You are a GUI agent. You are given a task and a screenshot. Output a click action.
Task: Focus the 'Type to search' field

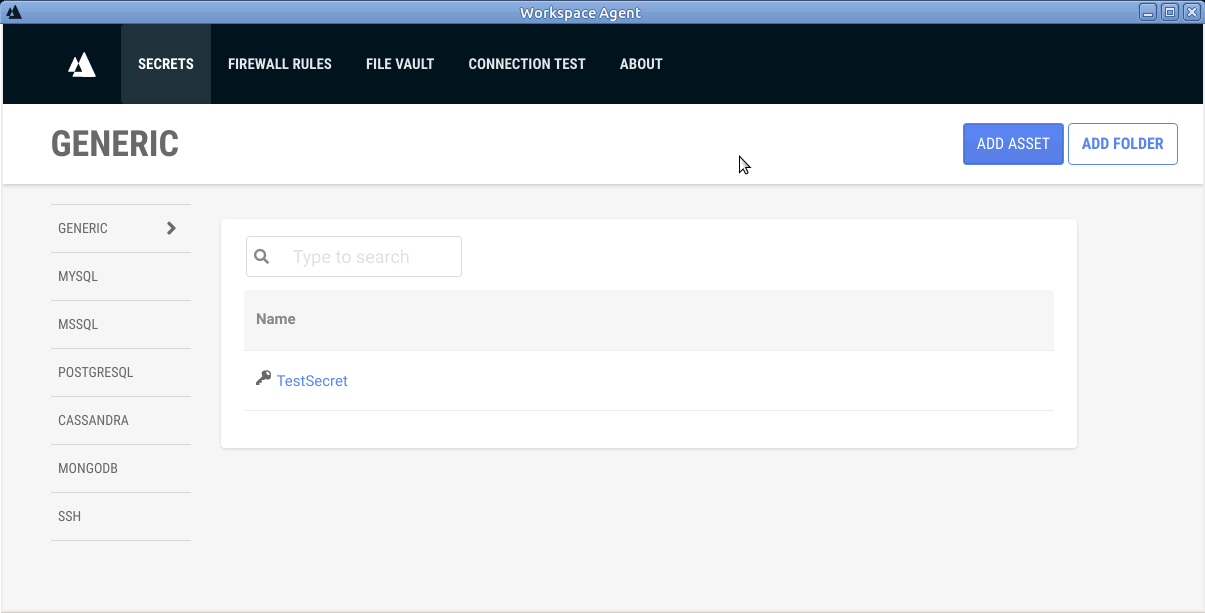point(354,257)
